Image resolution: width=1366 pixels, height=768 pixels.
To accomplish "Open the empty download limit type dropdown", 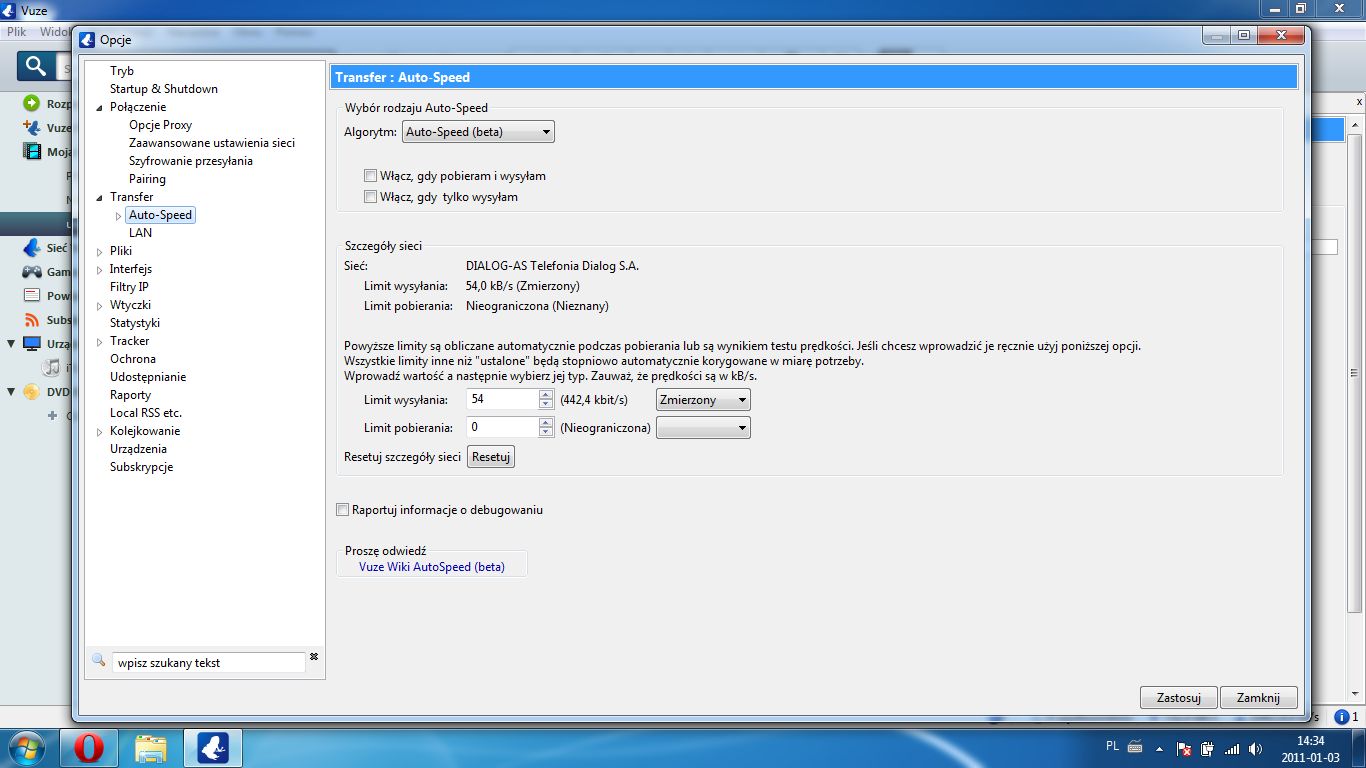I will click(703, 428).
